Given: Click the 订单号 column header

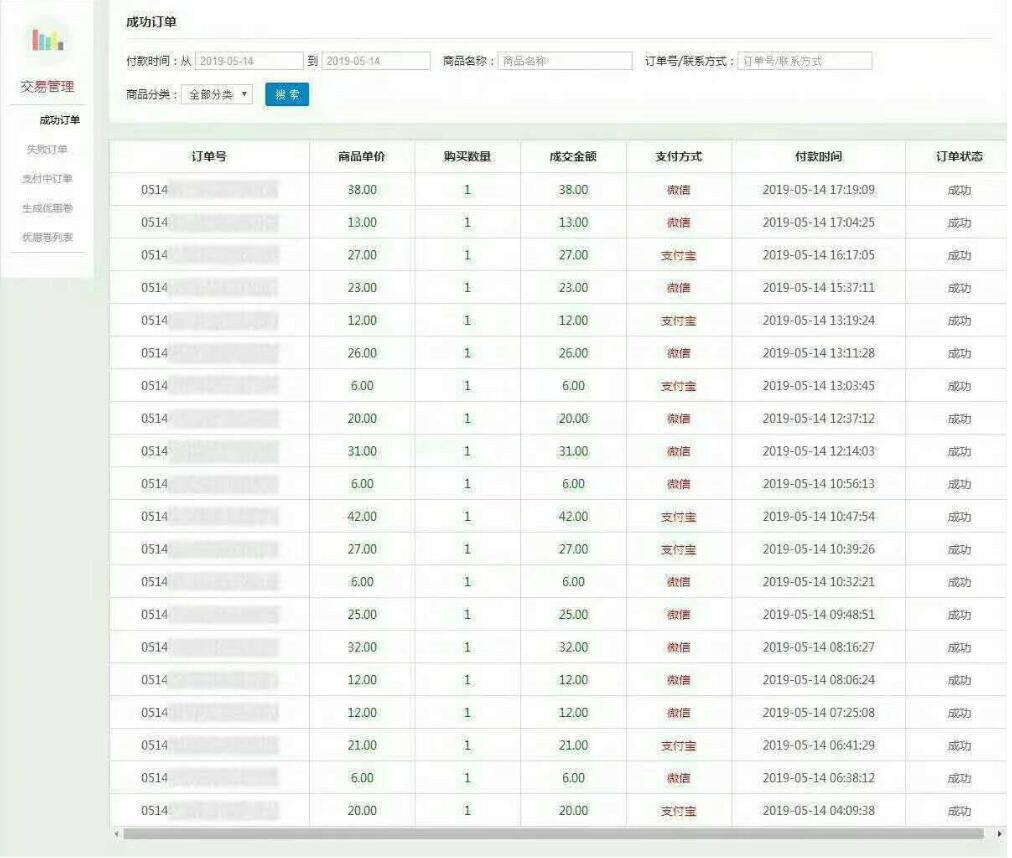Looking at the screenshot, I should pyautogui.click(x=209, y=156).
